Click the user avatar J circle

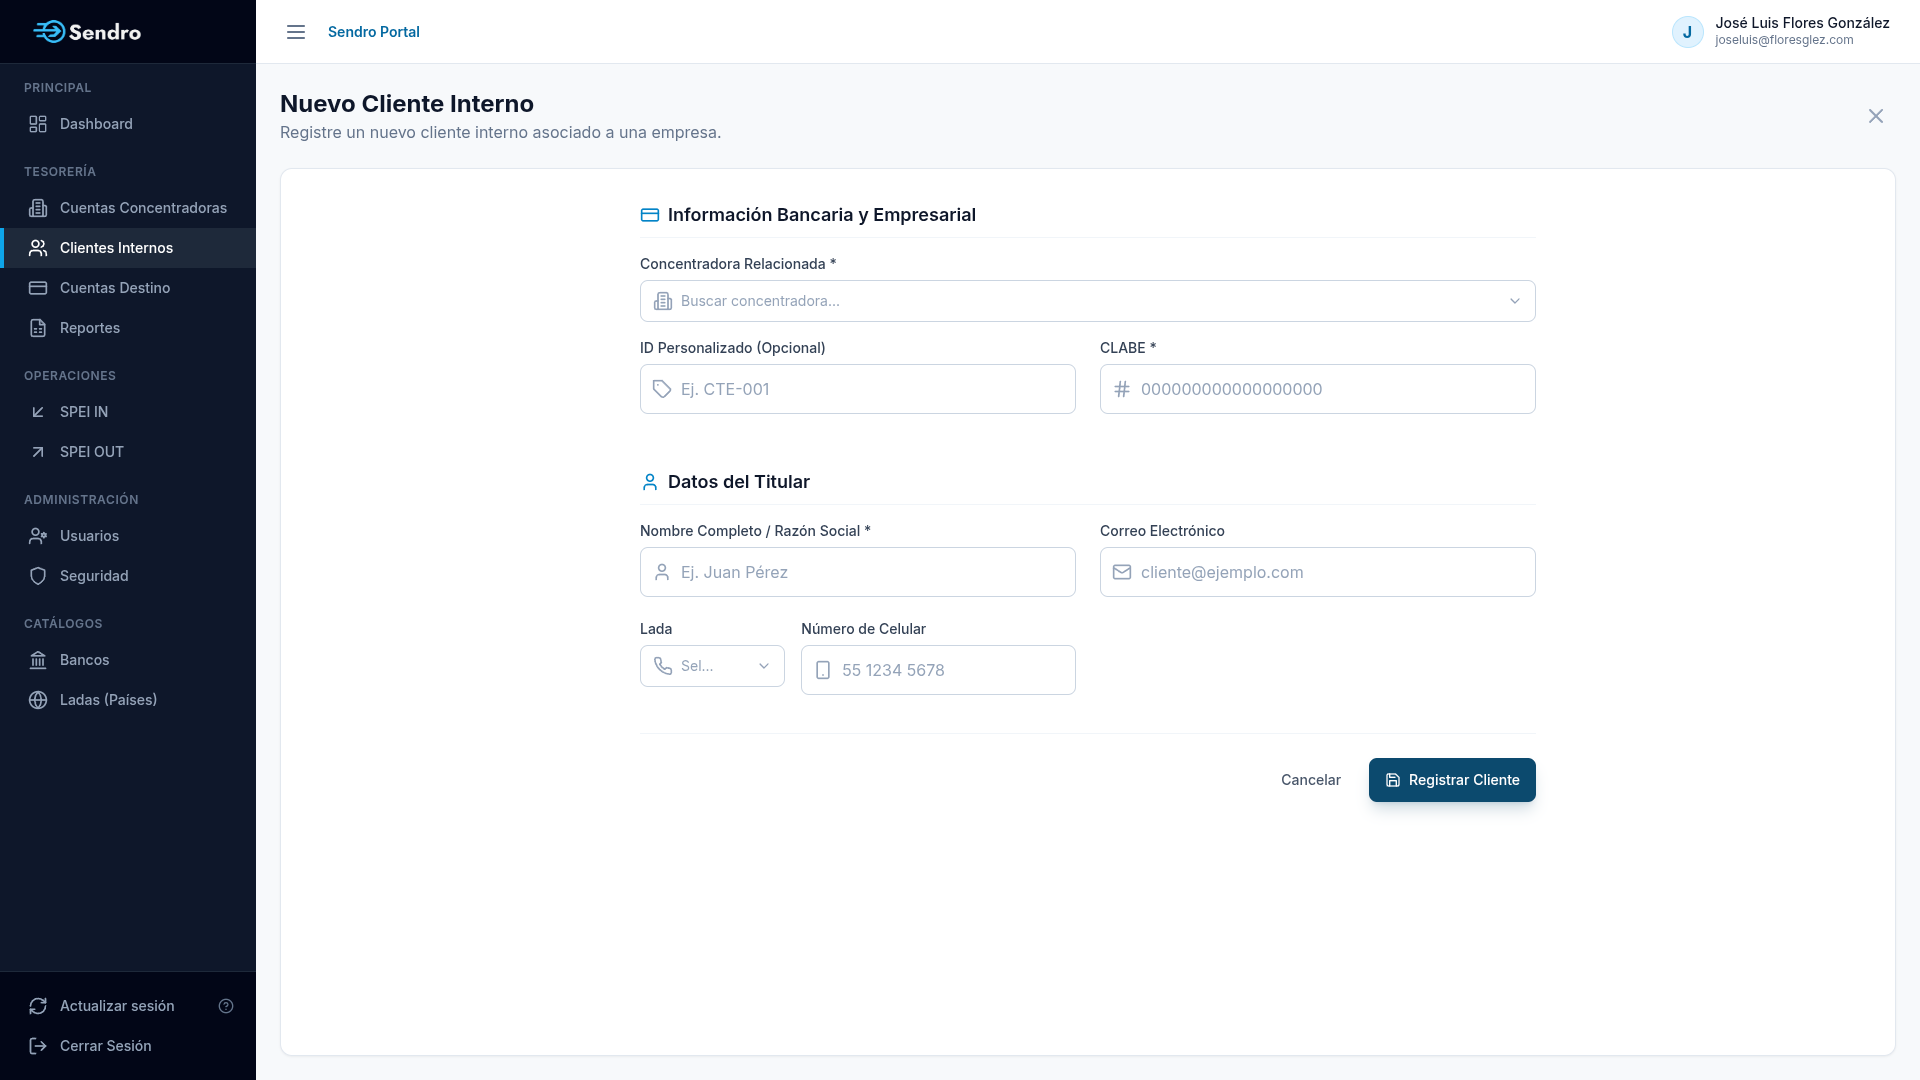tap(1688, 32)
